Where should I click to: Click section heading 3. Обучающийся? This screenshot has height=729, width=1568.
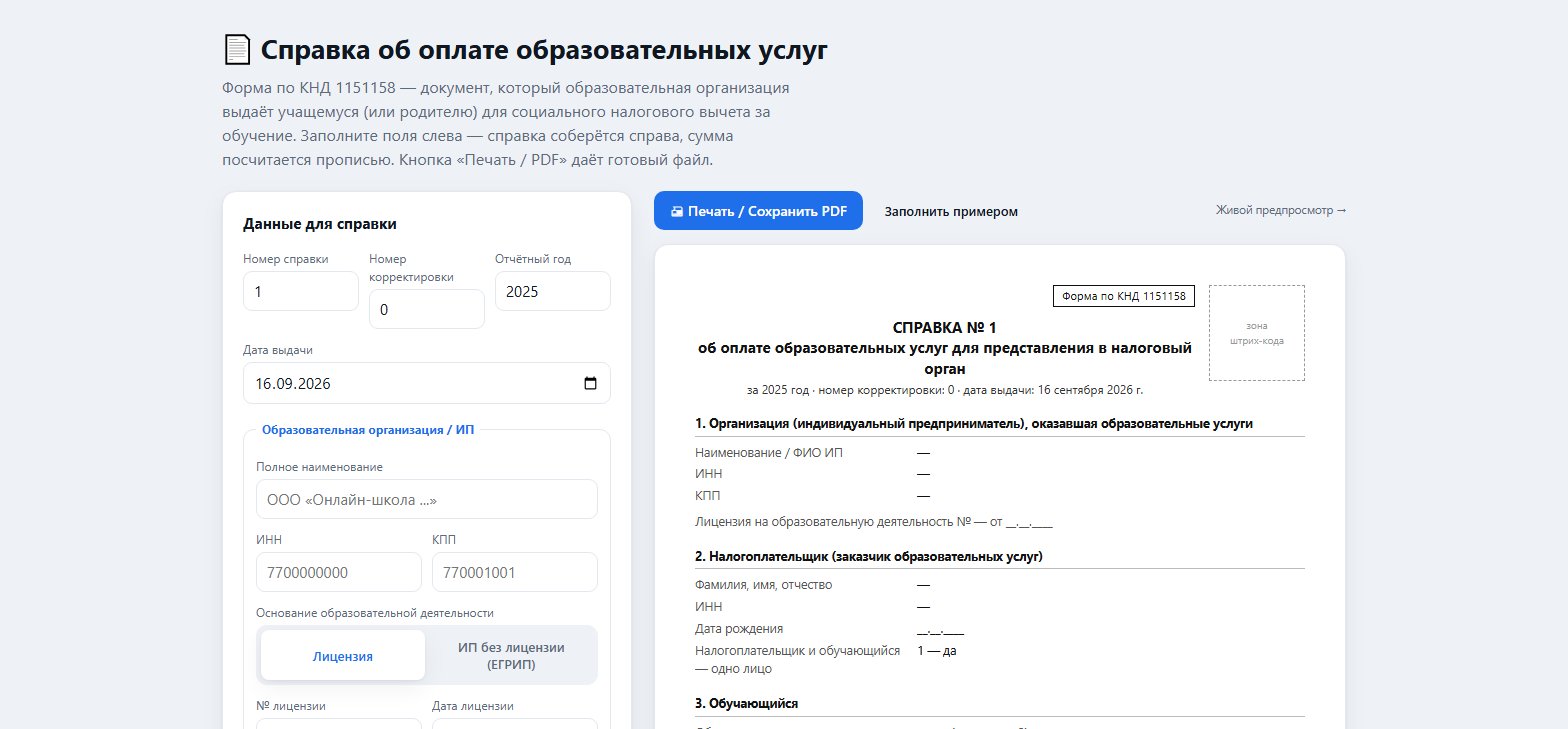(746, 704)
